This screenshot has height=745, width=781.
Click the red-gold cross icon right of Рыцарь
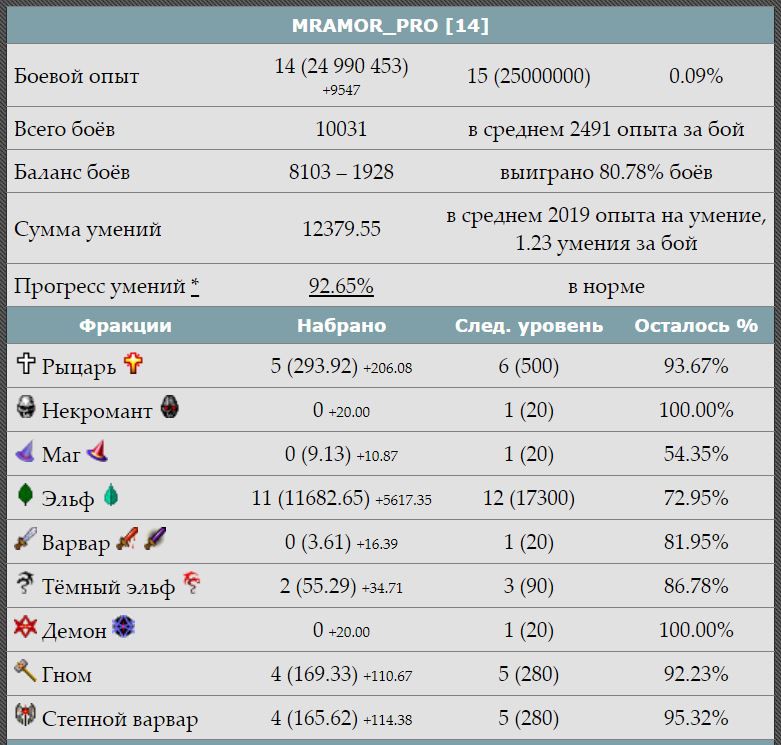click(x=133, y=364)
